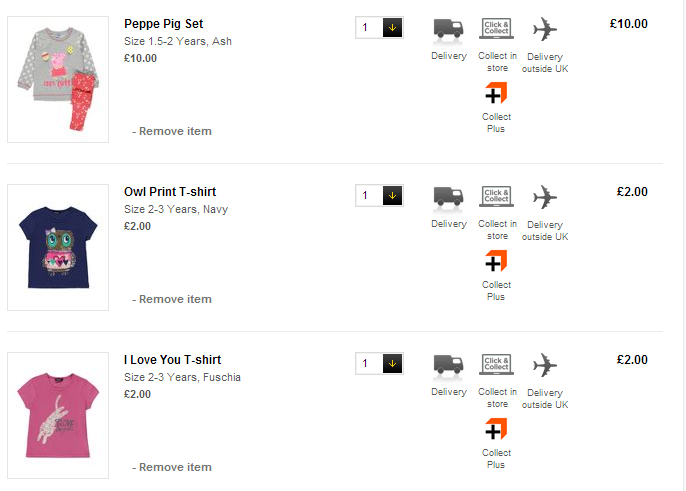Open quantity dropdown arrow for Peppe Pig Set
686x491 pixels.
pos(392,28)
